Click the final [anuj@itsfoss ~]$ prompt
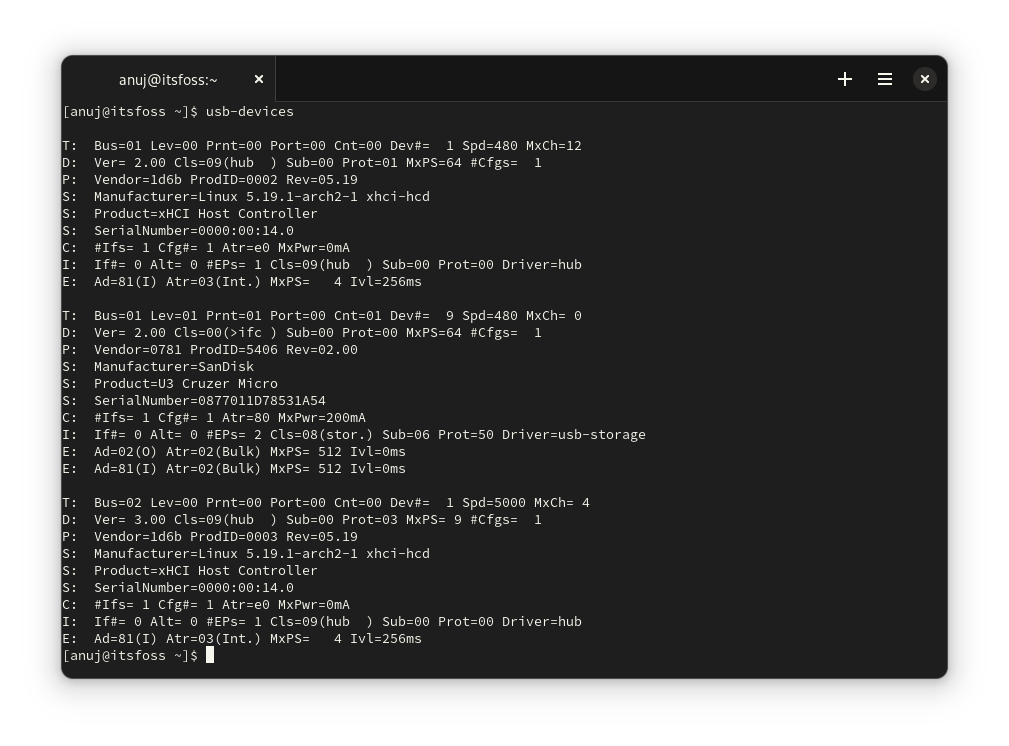The height and width of the screenshot is (746, 1009). click(130, 655)
